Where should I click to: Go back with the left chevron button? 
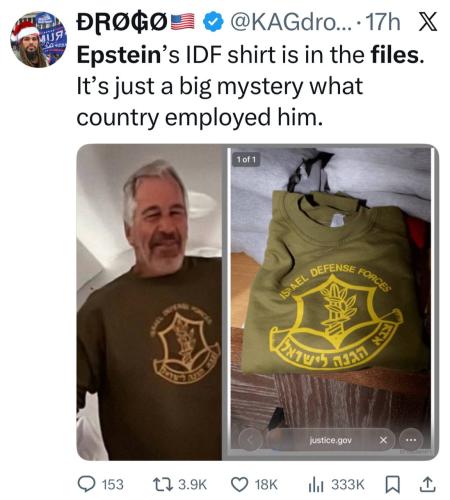pyautogui.click(x=250, y=440)
